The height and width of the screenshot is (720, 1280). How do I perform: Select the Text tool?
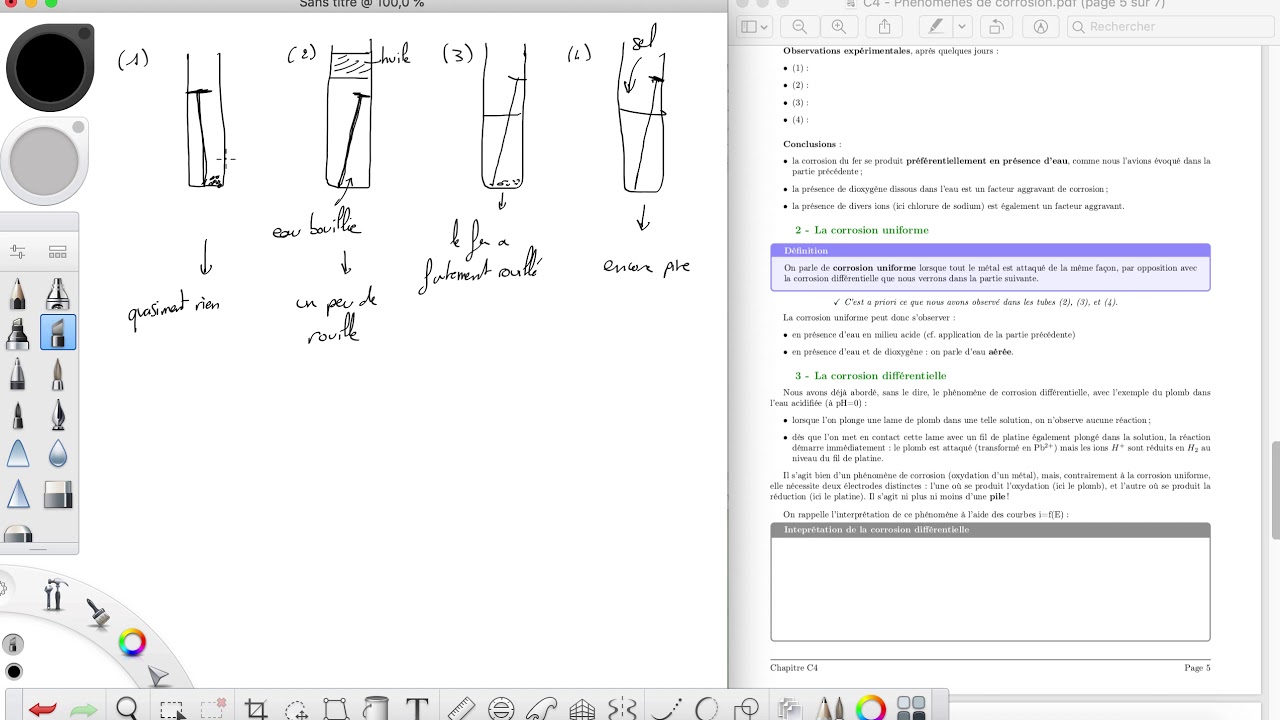click(x=417, y=708)
